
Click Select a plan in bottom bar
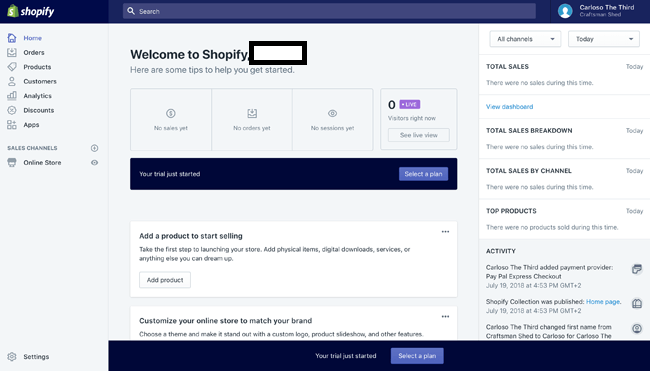[417, 356]
